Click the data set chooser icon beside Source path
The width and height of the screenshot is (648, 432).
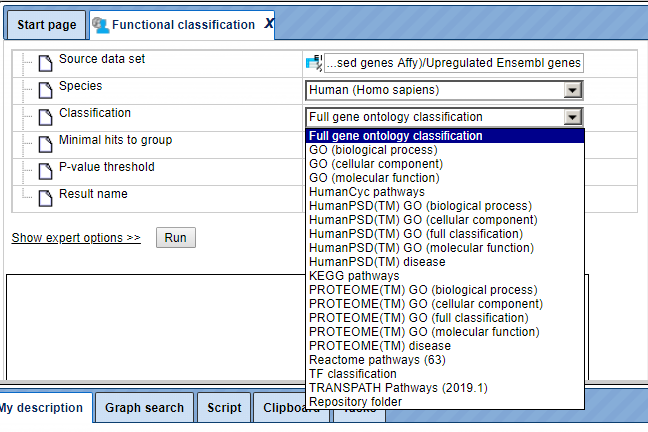click(314, 63)
